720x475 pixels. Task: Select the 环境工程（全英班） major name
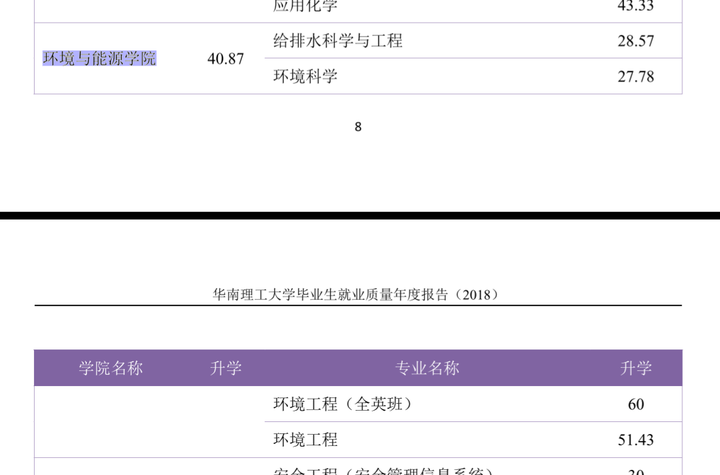[x=342, y=404]
